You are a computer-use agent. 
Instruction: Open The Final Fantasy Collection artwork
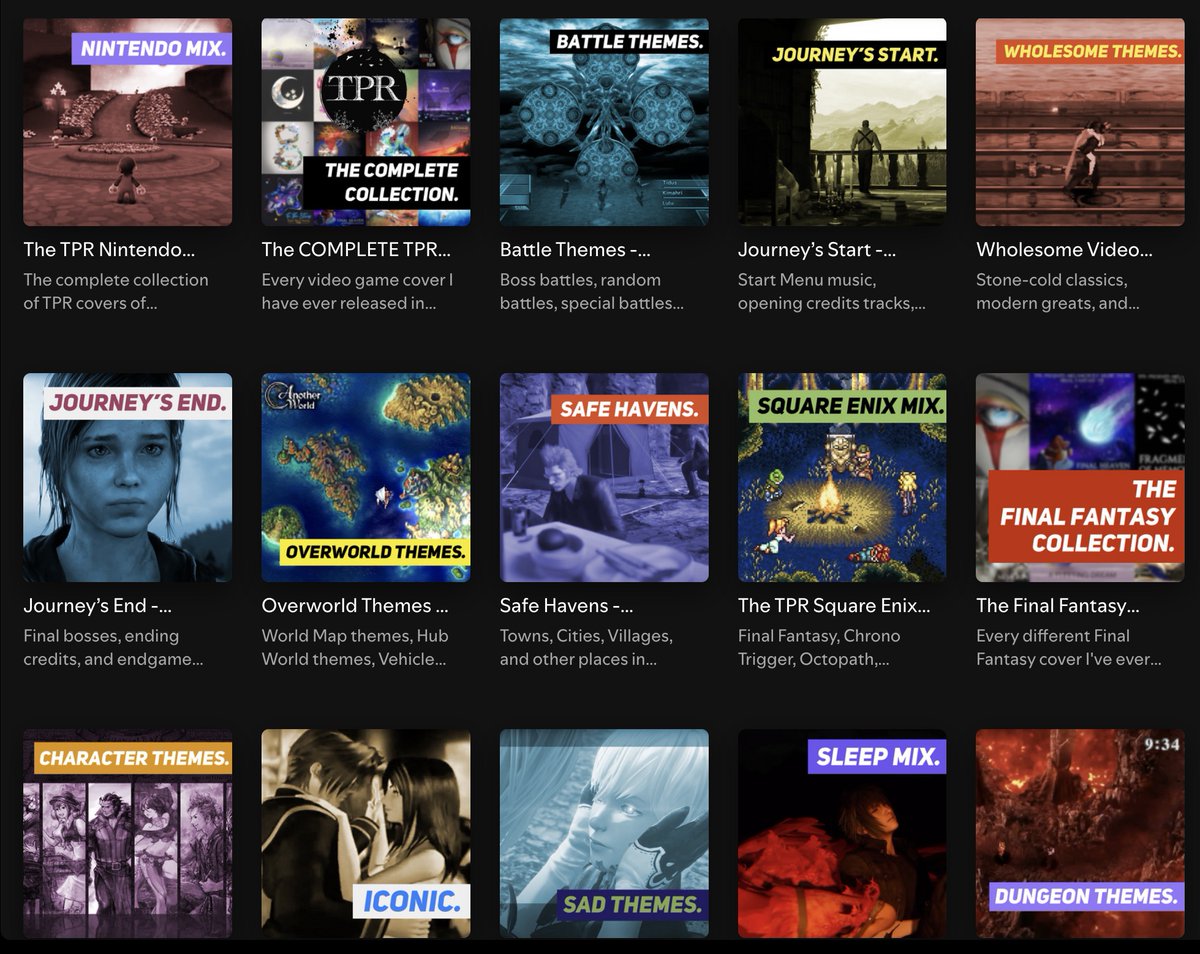[x=1079, y=477]
